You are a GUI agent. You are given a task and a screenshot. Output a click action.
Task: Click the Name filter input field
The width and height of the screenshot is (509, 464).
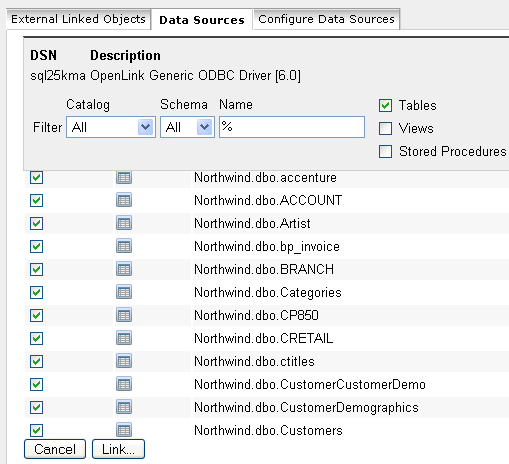(292, 127)
